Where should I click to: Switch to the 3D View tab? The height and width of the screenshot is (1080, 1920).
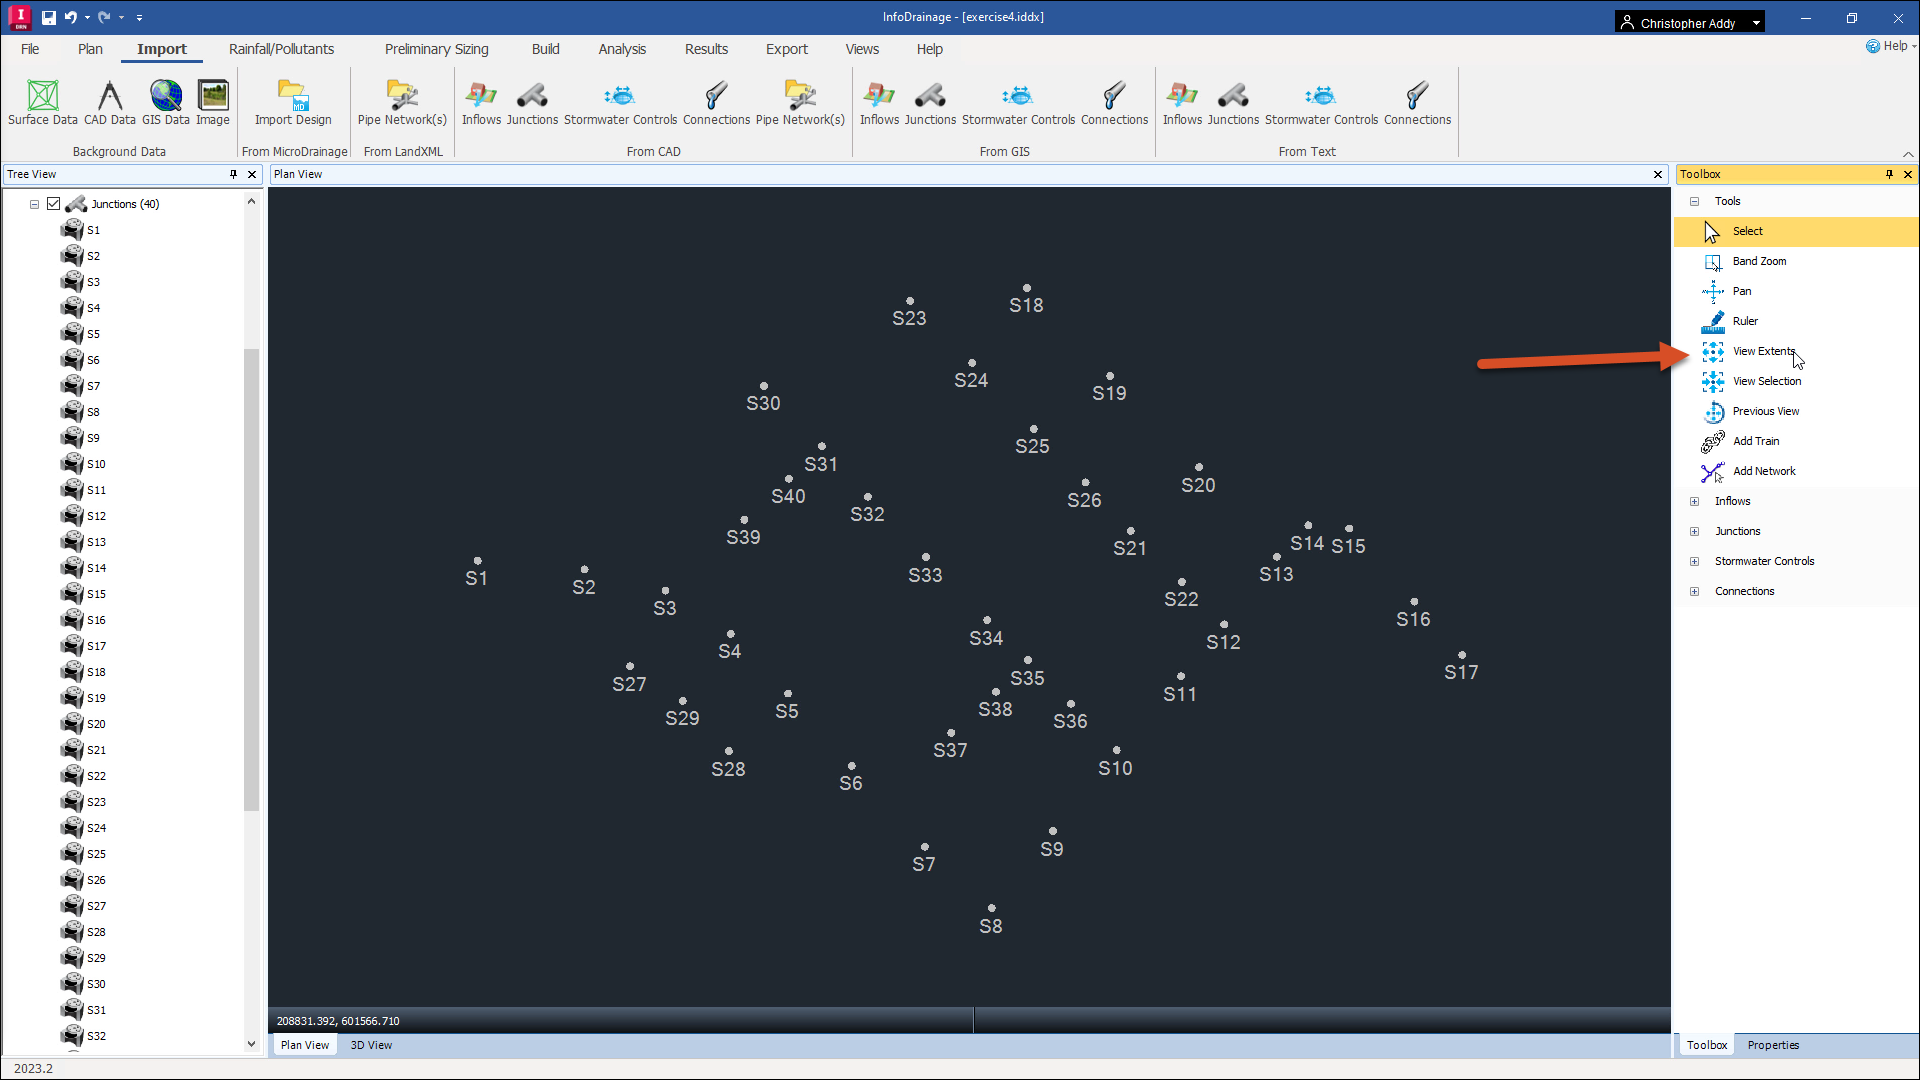tap(371, 1044)
